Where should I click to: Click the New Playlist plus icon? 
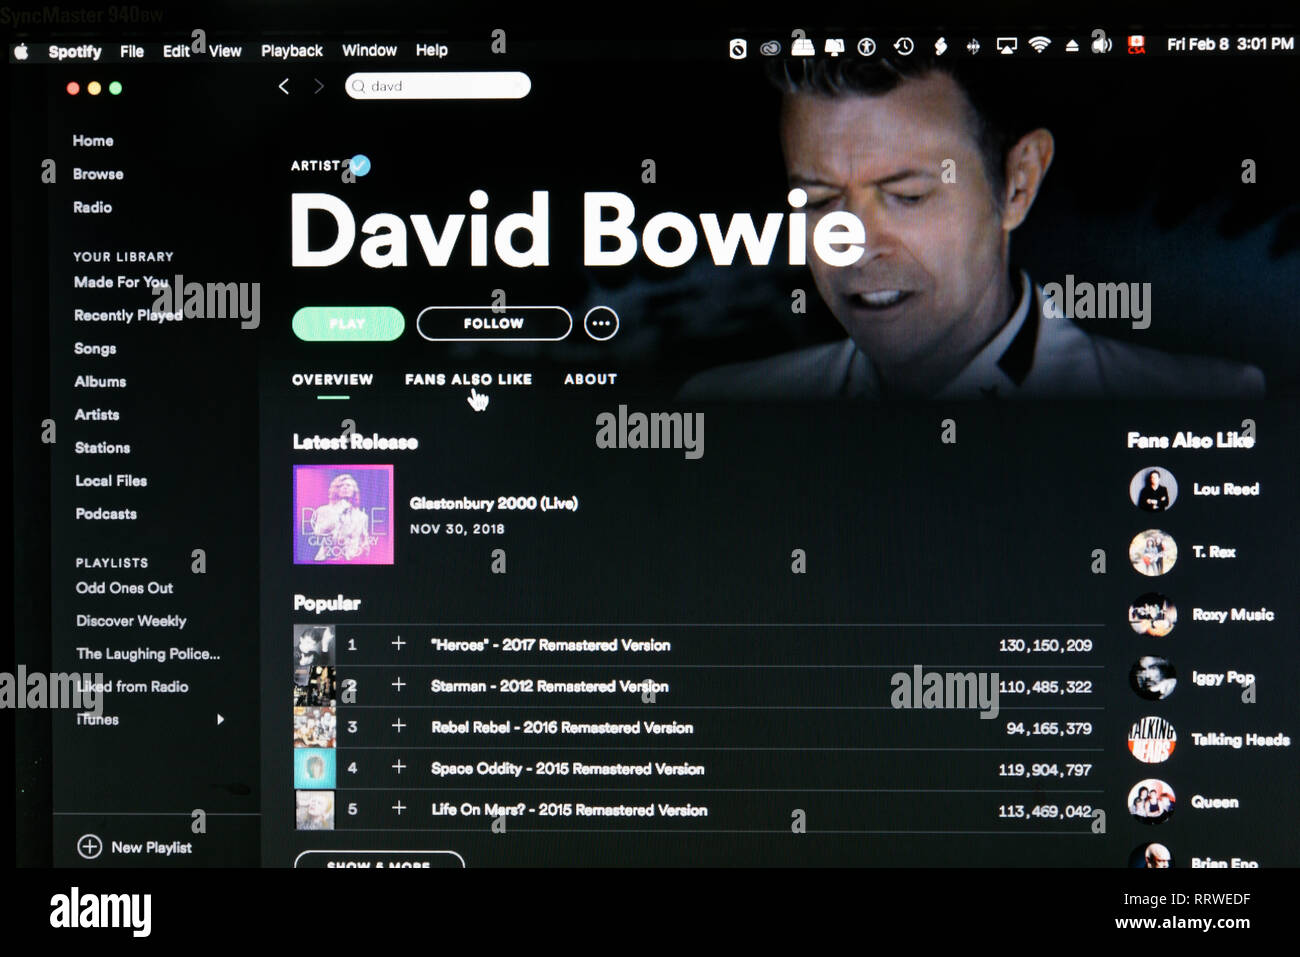coord(89,847)
